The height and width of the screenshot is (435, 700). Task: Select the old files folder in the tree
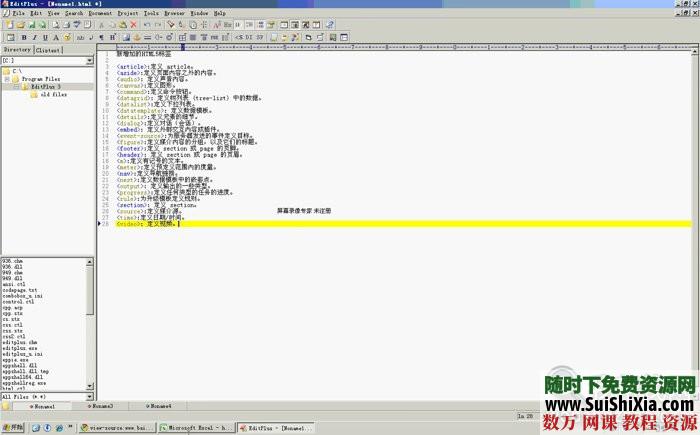tap(53, 95)
